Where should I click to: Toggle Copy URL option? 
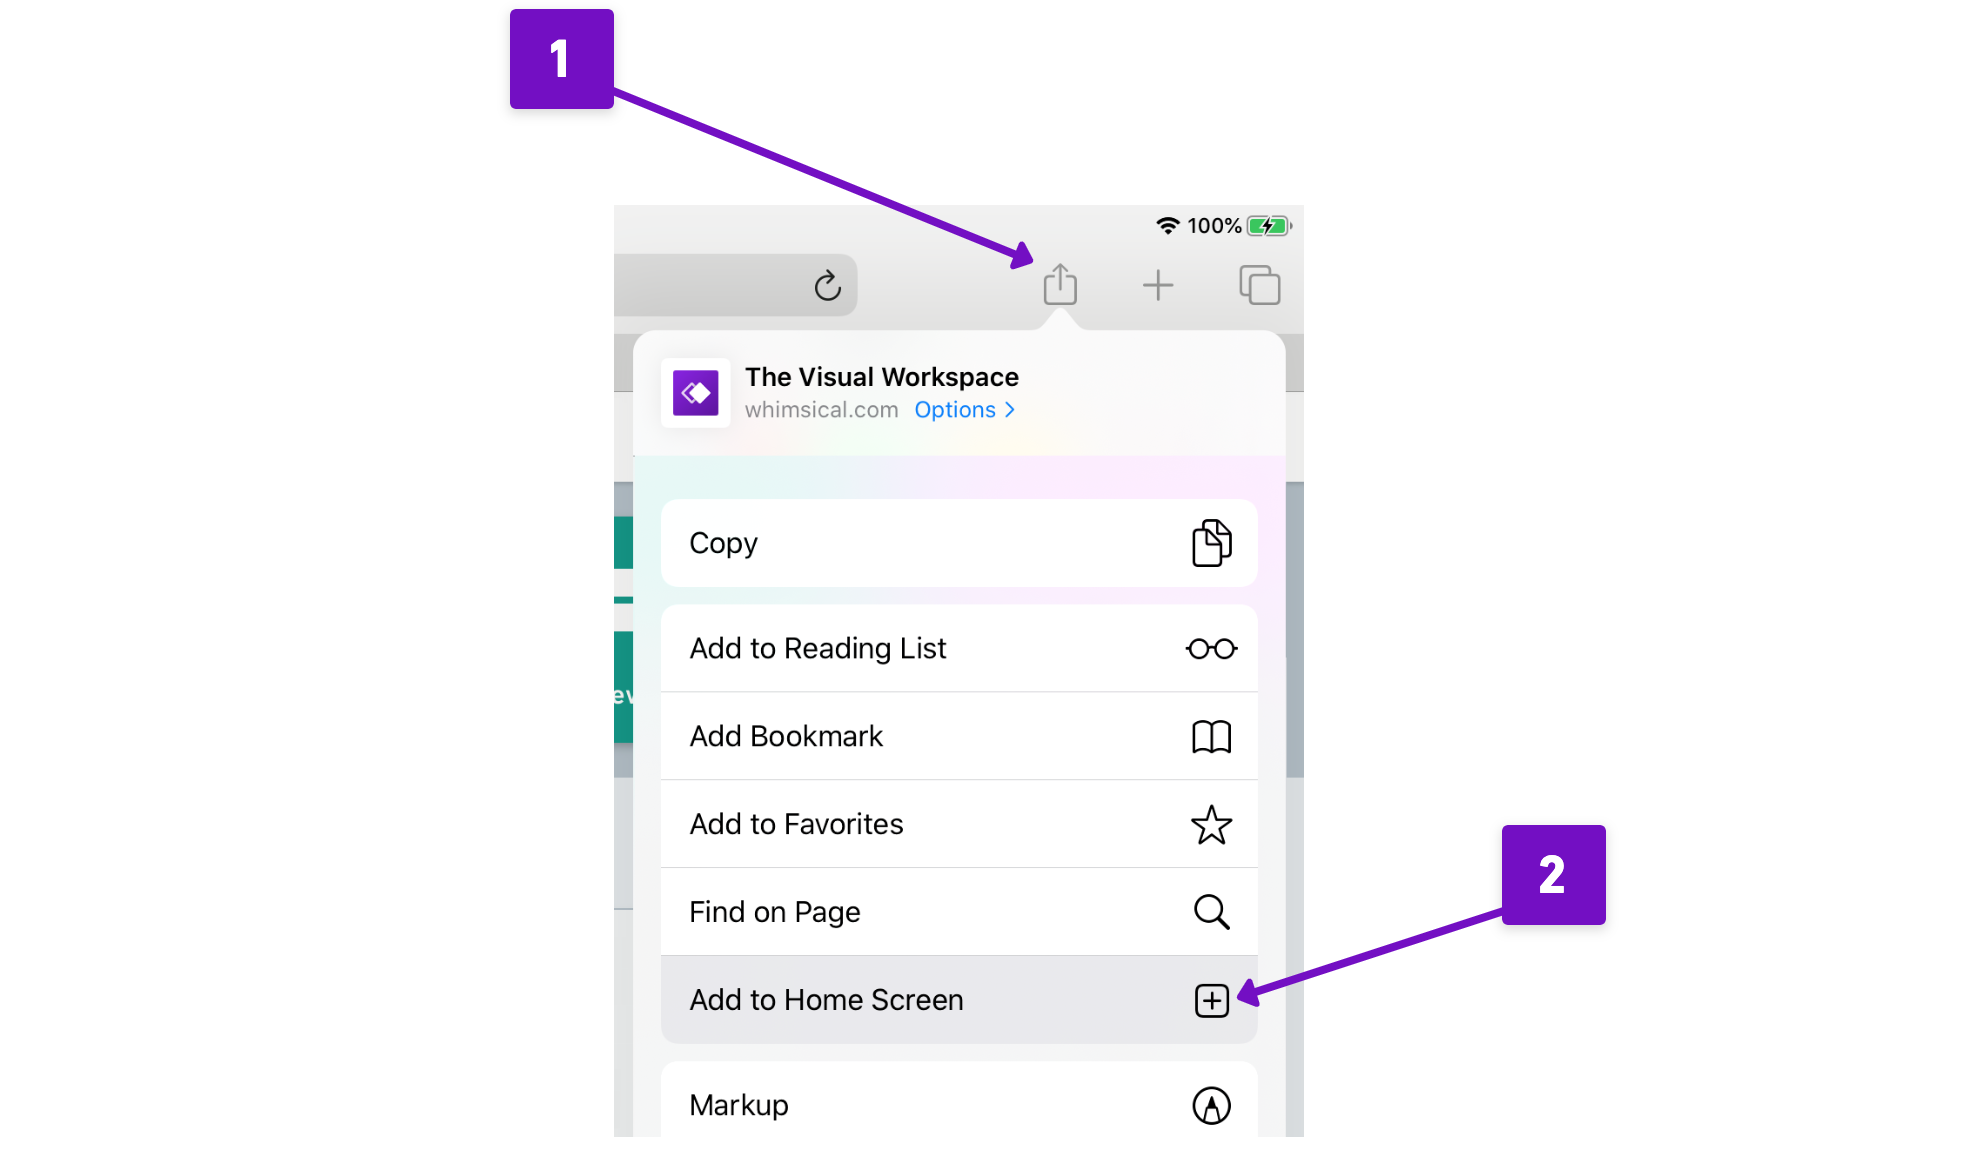pyautogui.click(x=958, y=542)
